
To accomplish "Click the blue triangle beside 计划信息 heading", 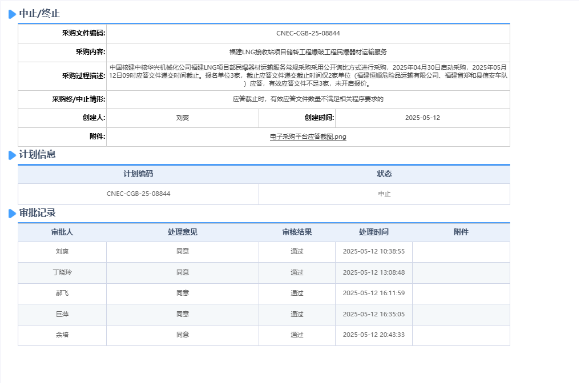I will (12, 155).
